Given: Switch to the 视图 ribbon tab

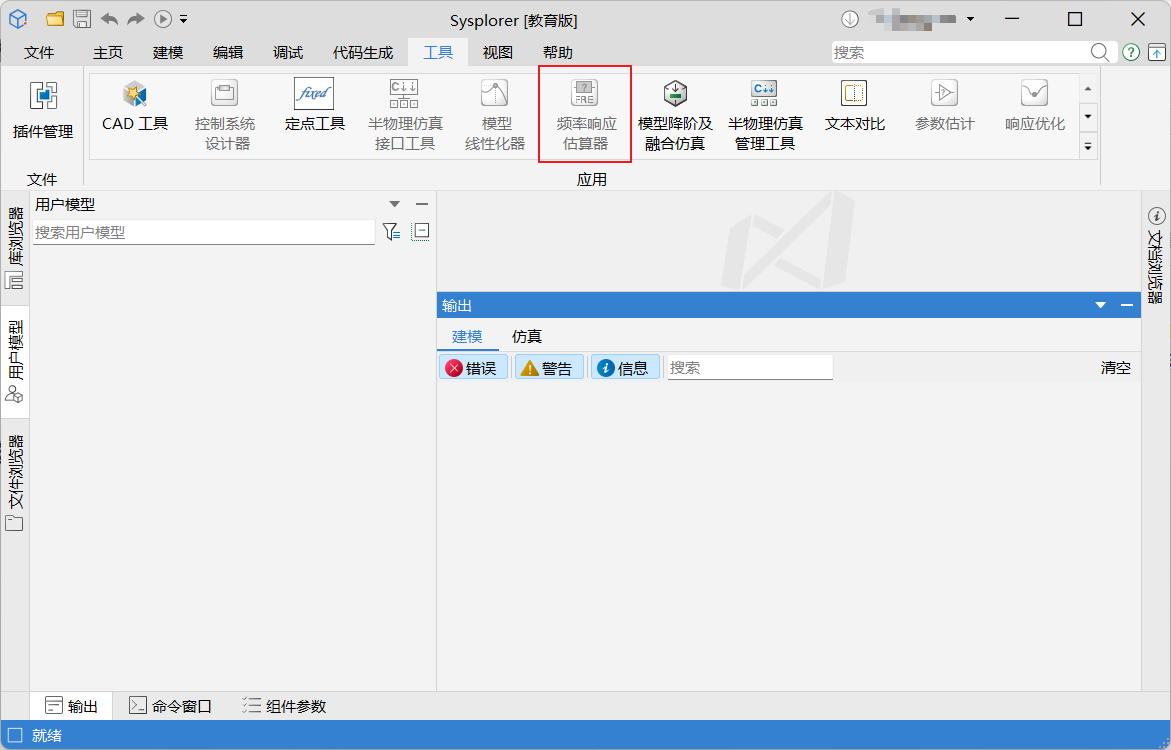Looking at the screenshot, I should (x=497, y=52).
